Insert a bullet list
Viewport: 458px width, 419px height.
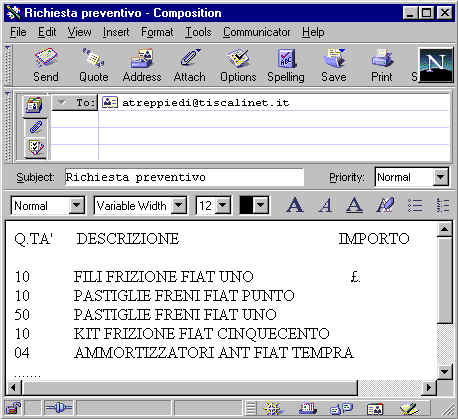(415, 205)
